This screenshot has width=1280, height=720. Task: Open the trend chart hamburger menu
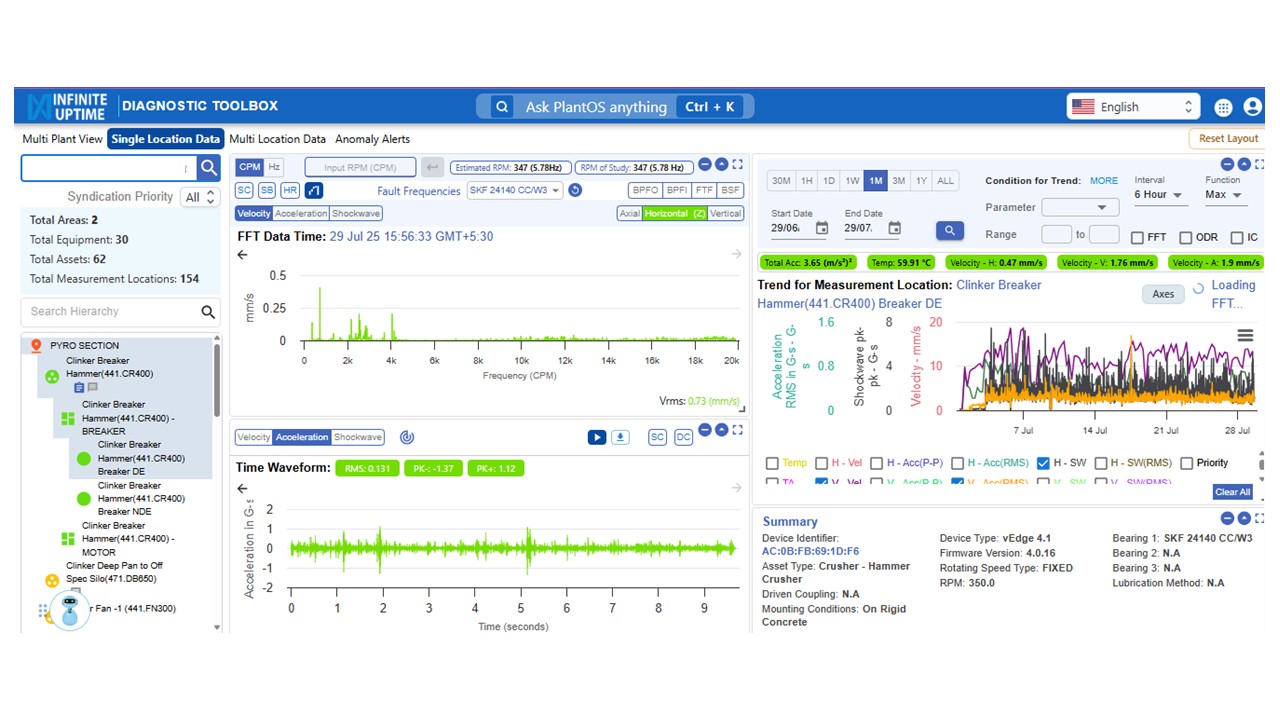pos(1245,336)
